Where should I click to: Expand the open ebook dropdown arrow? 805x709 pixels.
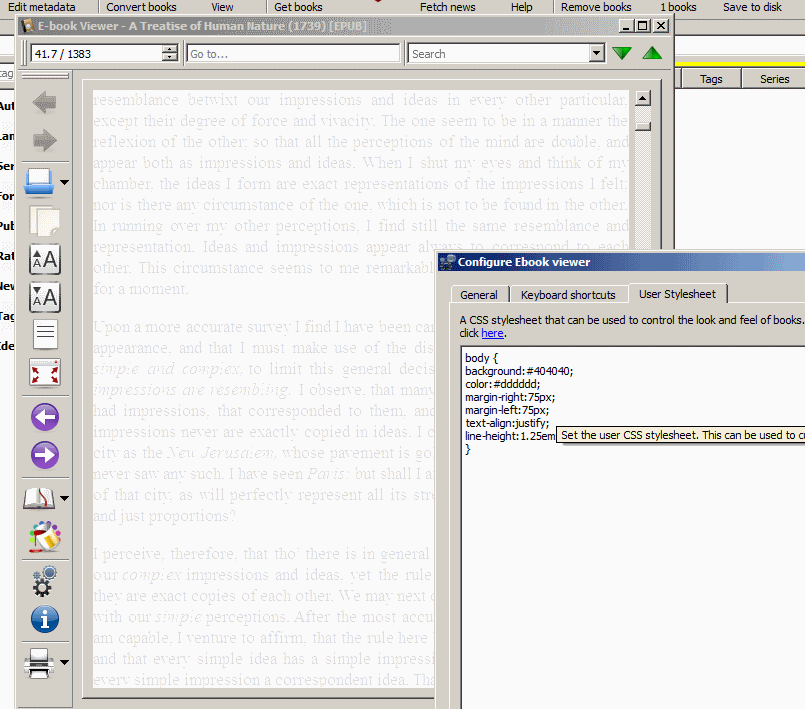[65, 182]
